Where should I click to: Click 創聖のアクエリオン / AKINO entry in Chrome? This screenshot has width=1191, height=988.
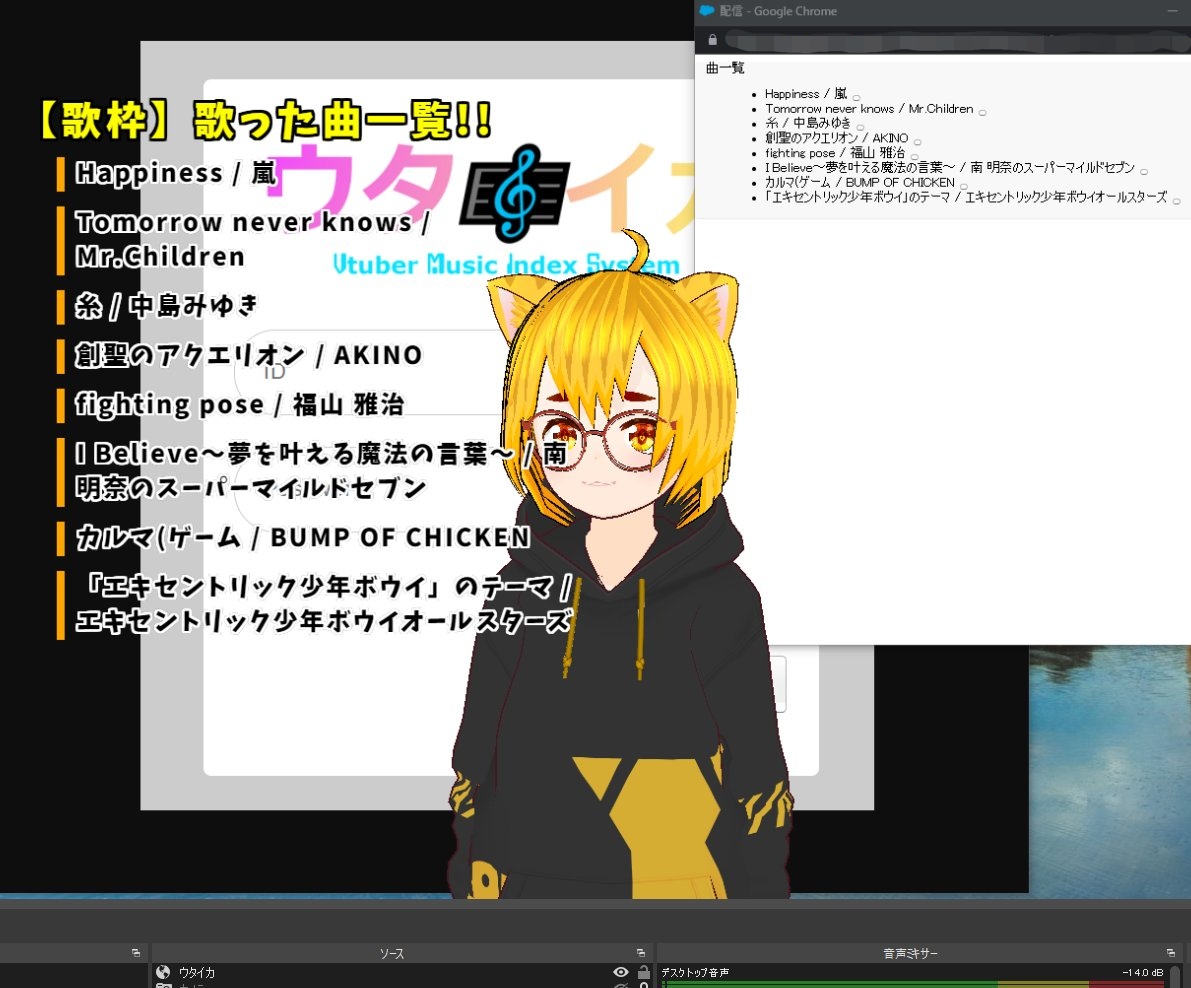point(836,137)
